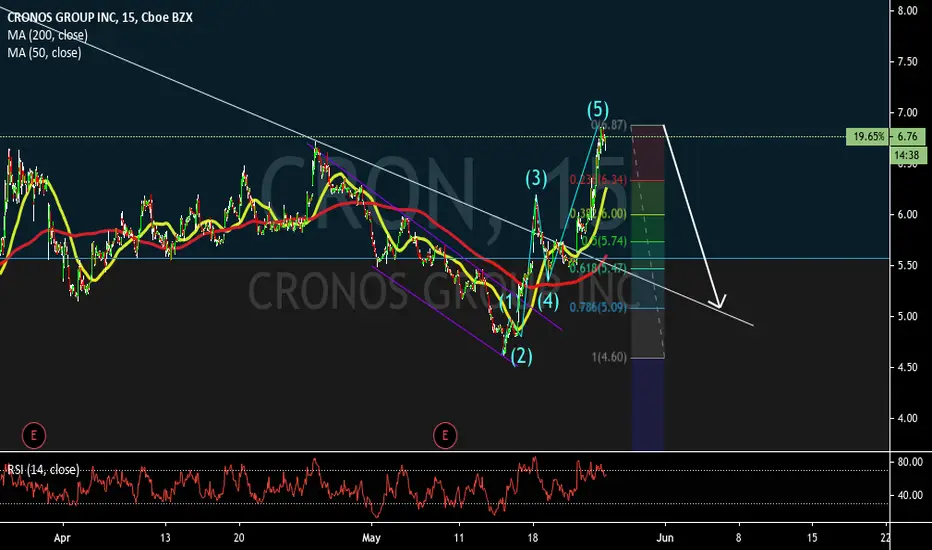Click the RSI axis value 40.00
Viewport: 932px width, 550px height.
click(x=910, y=495)
